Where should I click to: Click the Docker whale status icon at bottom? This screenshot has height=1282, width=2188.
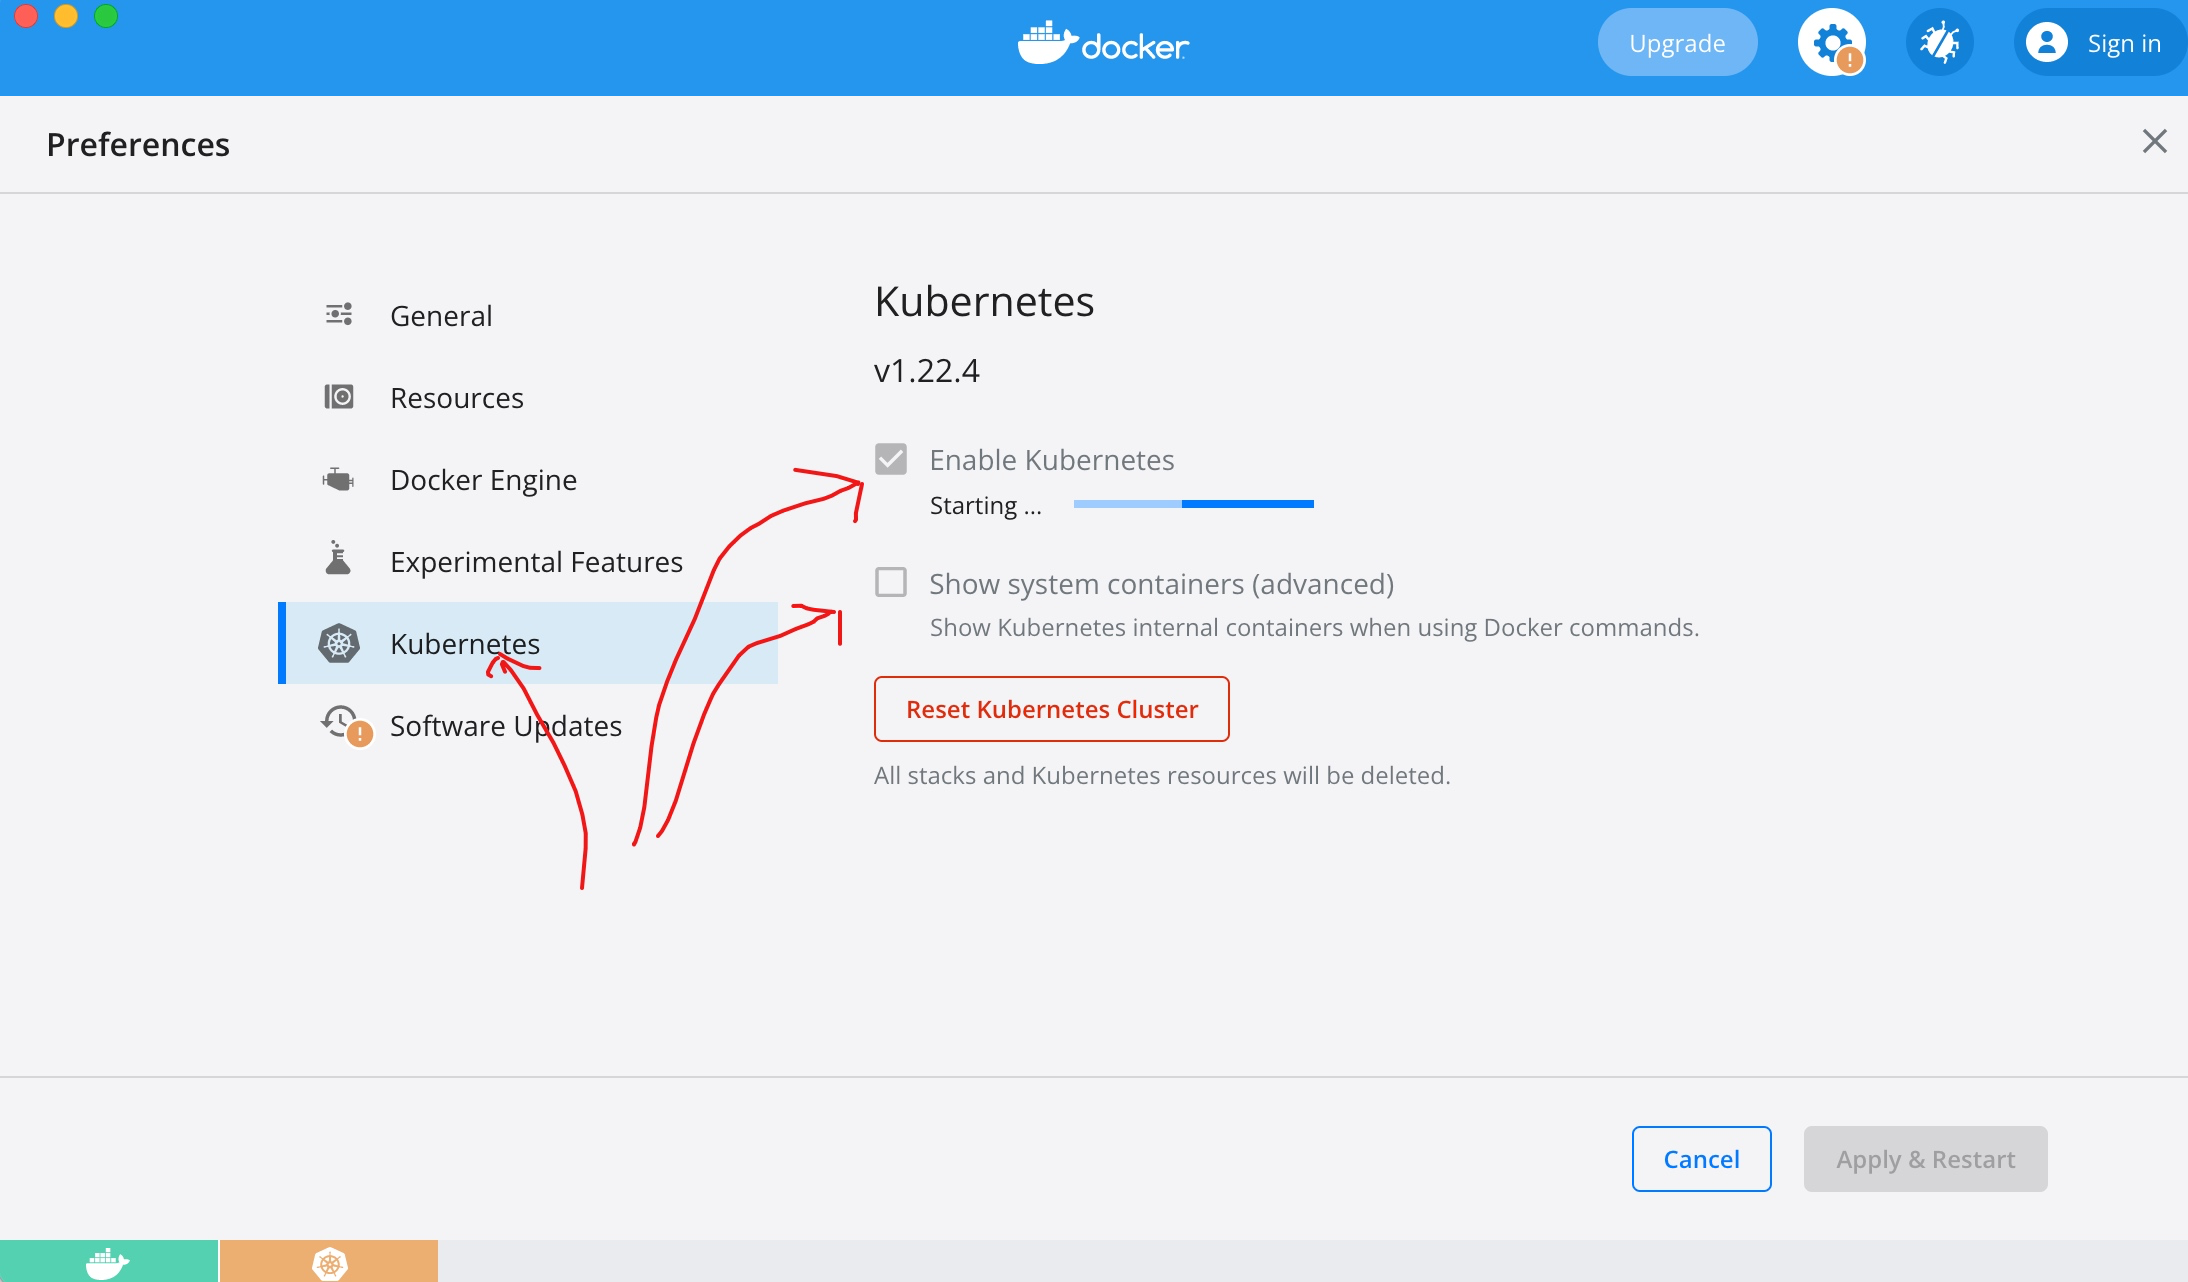[x=108, y=1262]
